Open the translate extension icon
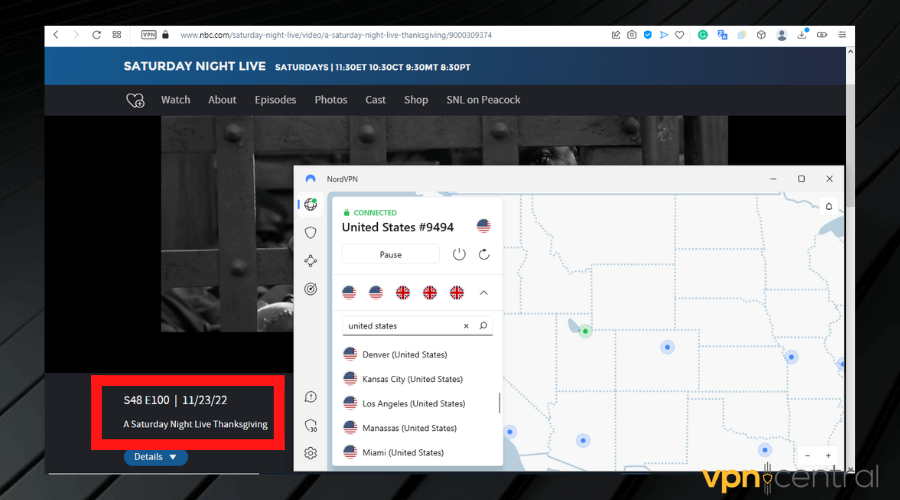900x500 pixels. pos(722,35)
